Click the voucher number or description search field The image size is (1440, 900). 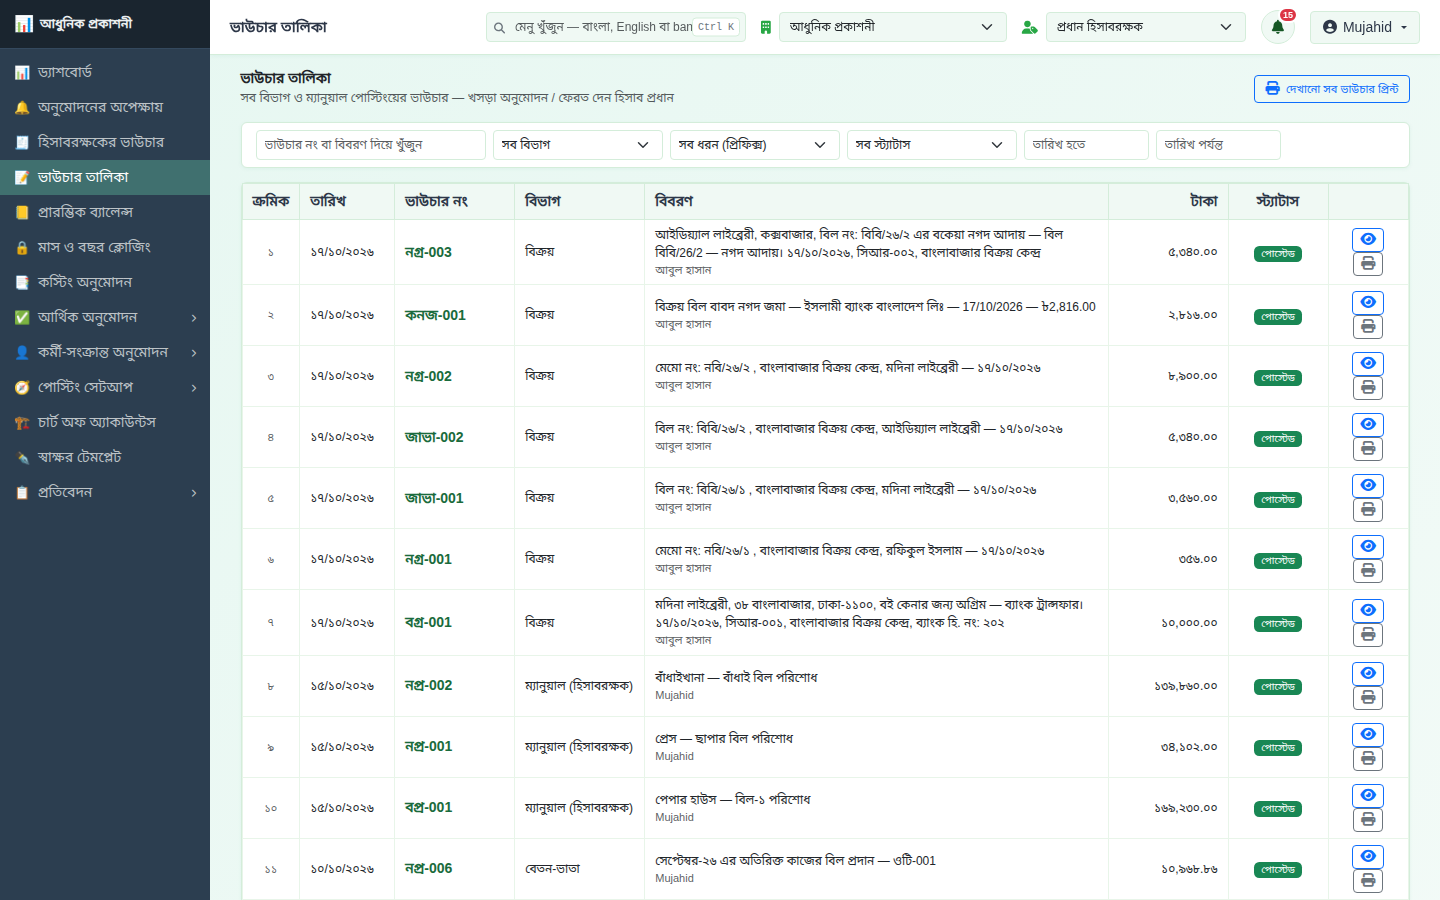[x=370, y=145]
